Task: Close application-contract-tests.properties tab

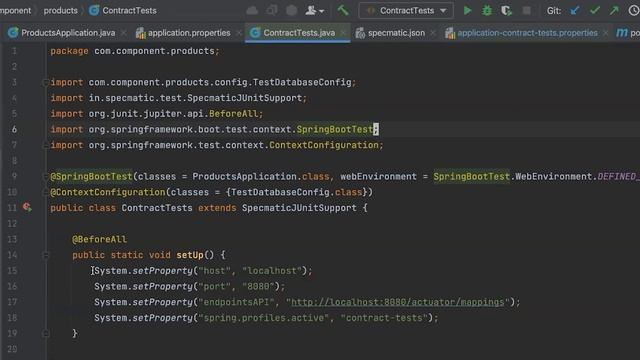Action: click(606, 33)
